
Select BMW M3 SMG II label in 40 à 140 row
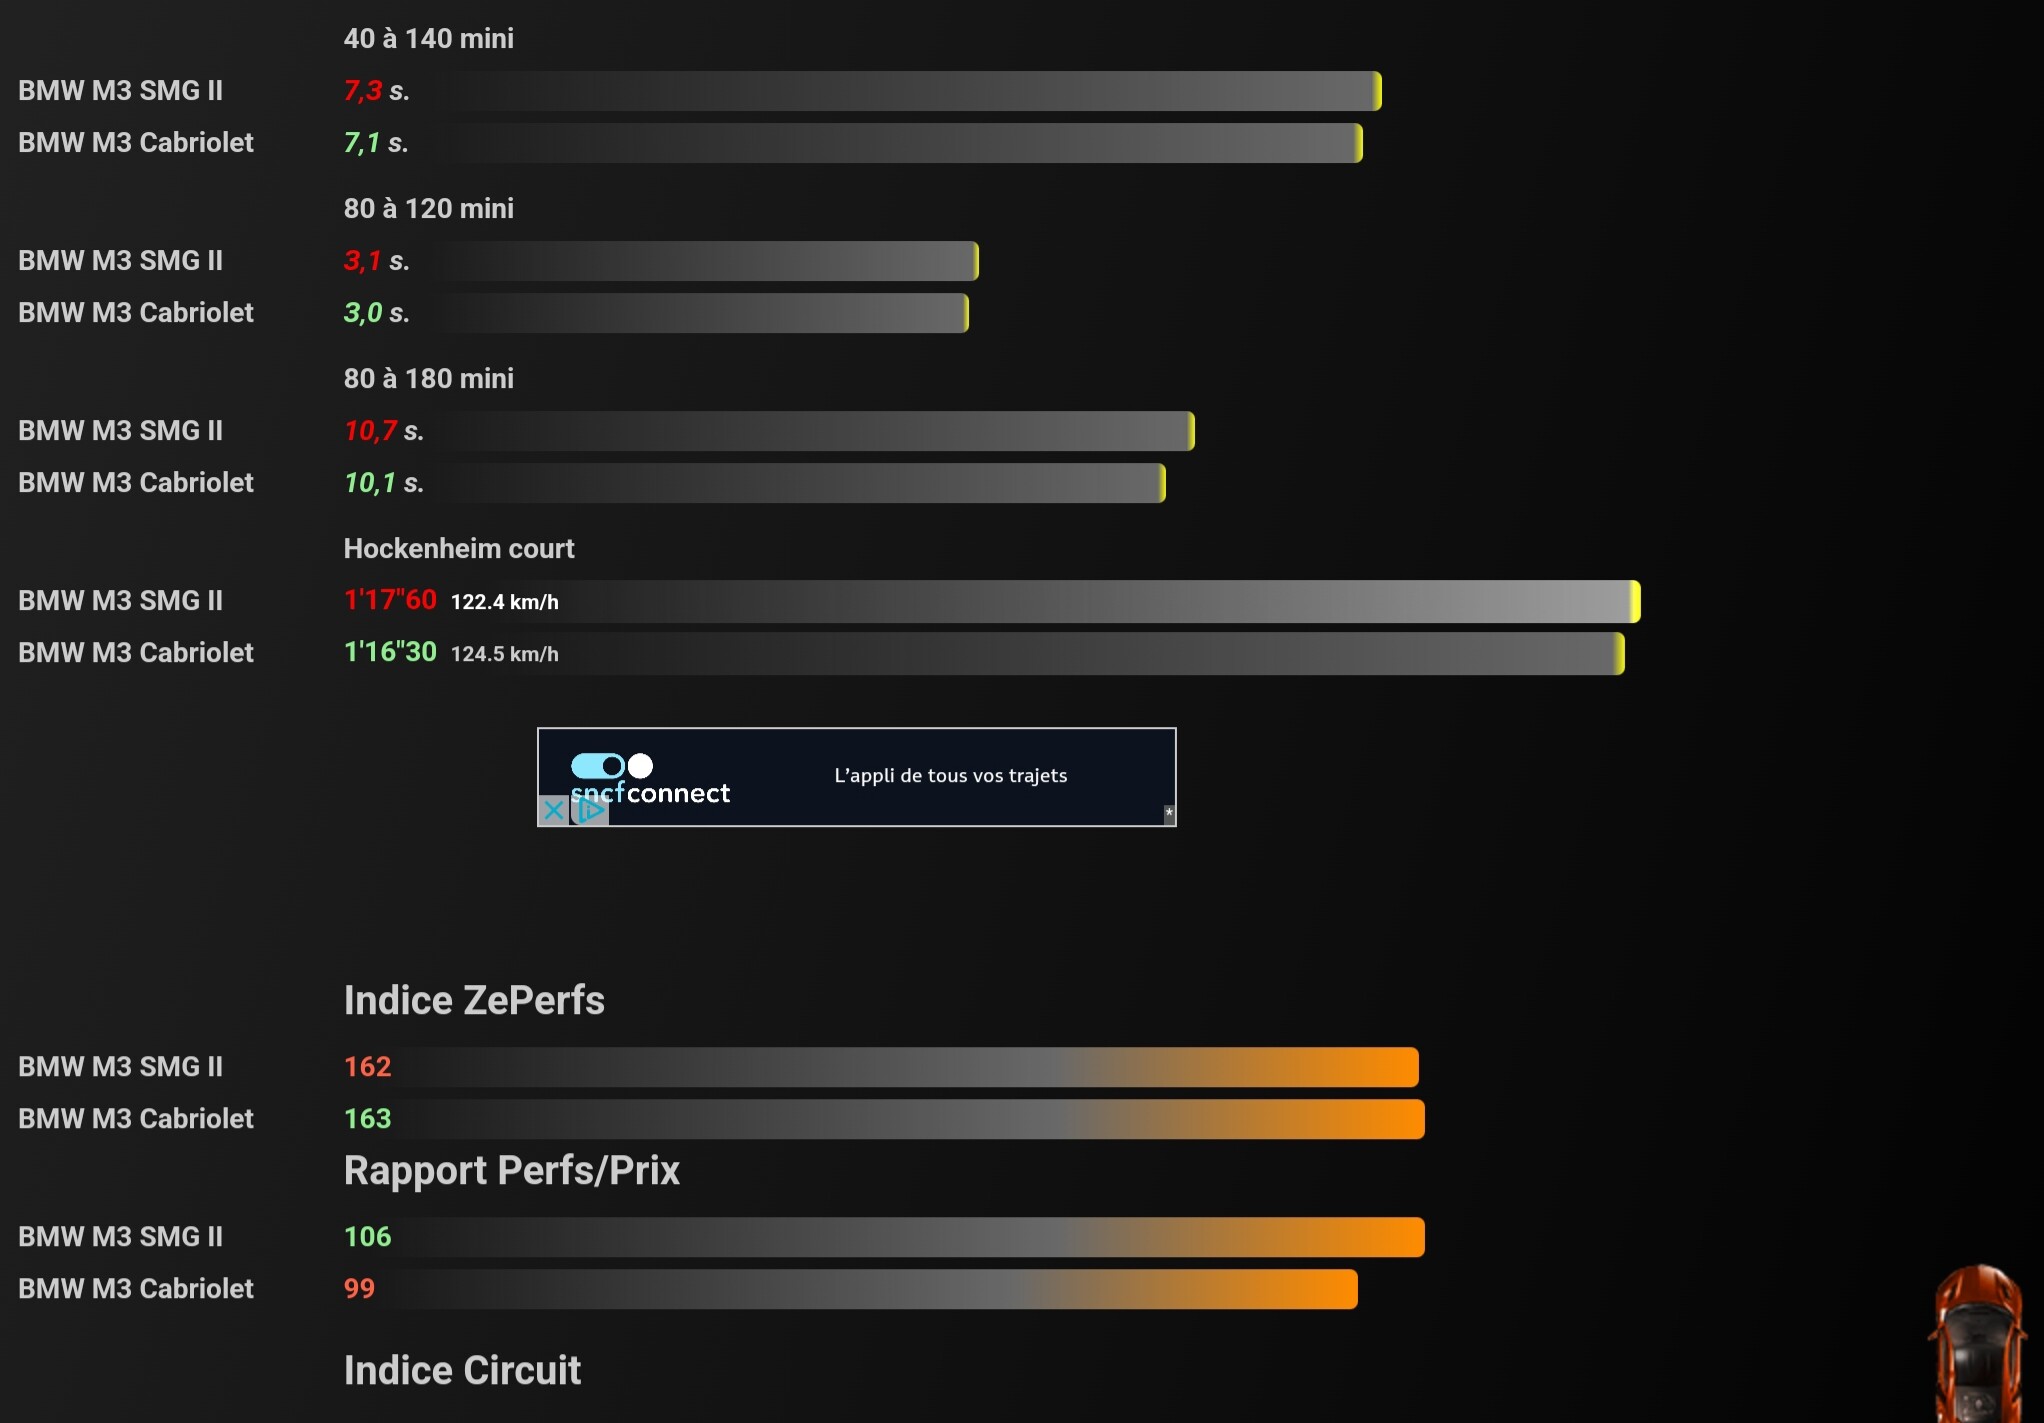(x=121, y=90)
